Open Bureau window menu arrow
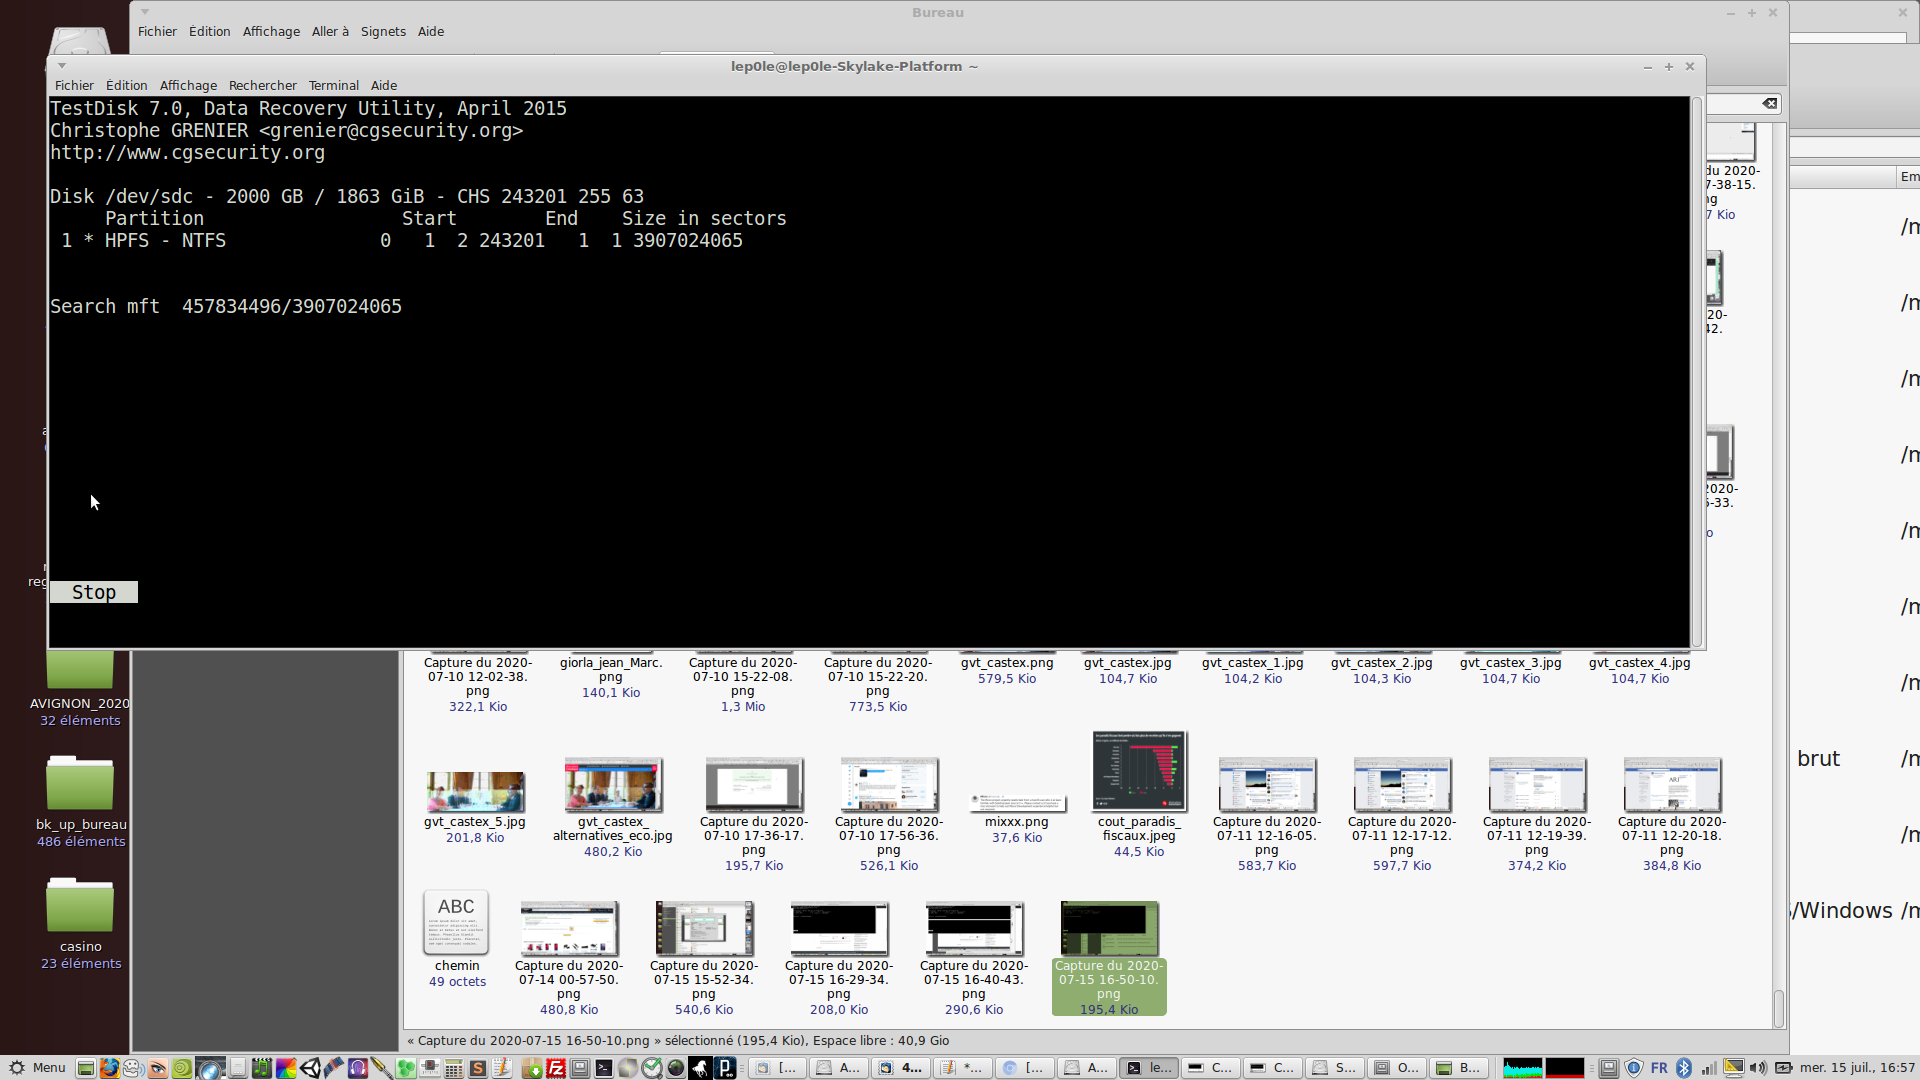The height and width of the screenshot is (1080, 1920). pyautogui.click(x=145, y=12)
